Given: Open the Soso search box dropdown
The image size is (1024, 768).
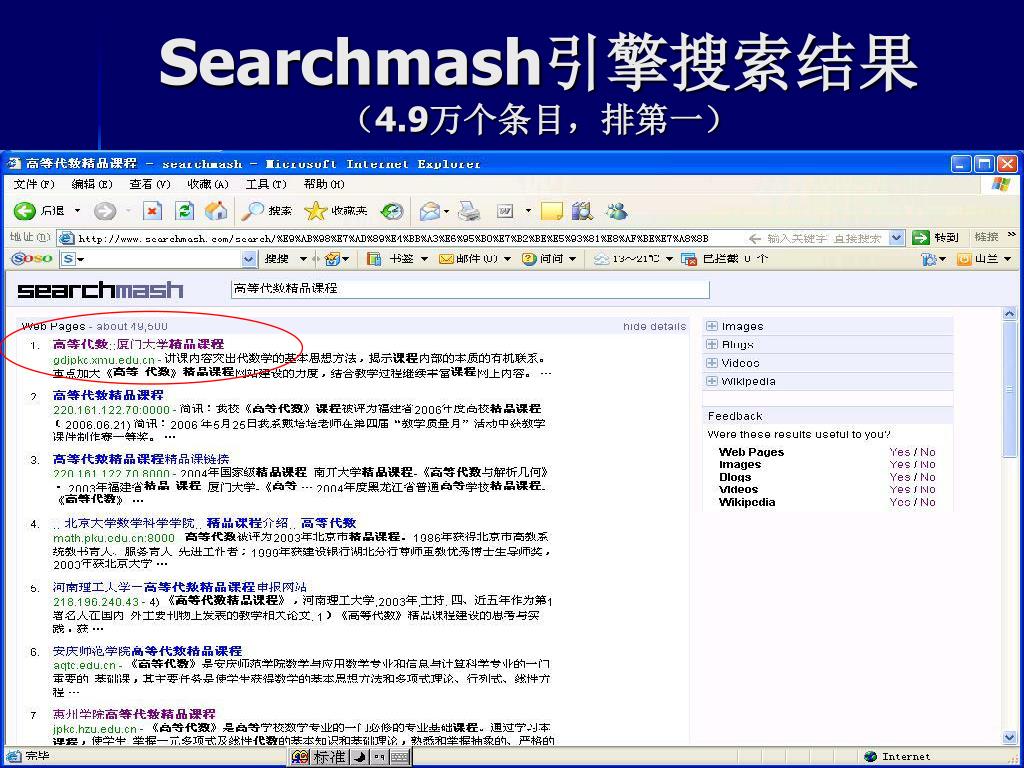Looking at the screenshot, I should point(248,259).
